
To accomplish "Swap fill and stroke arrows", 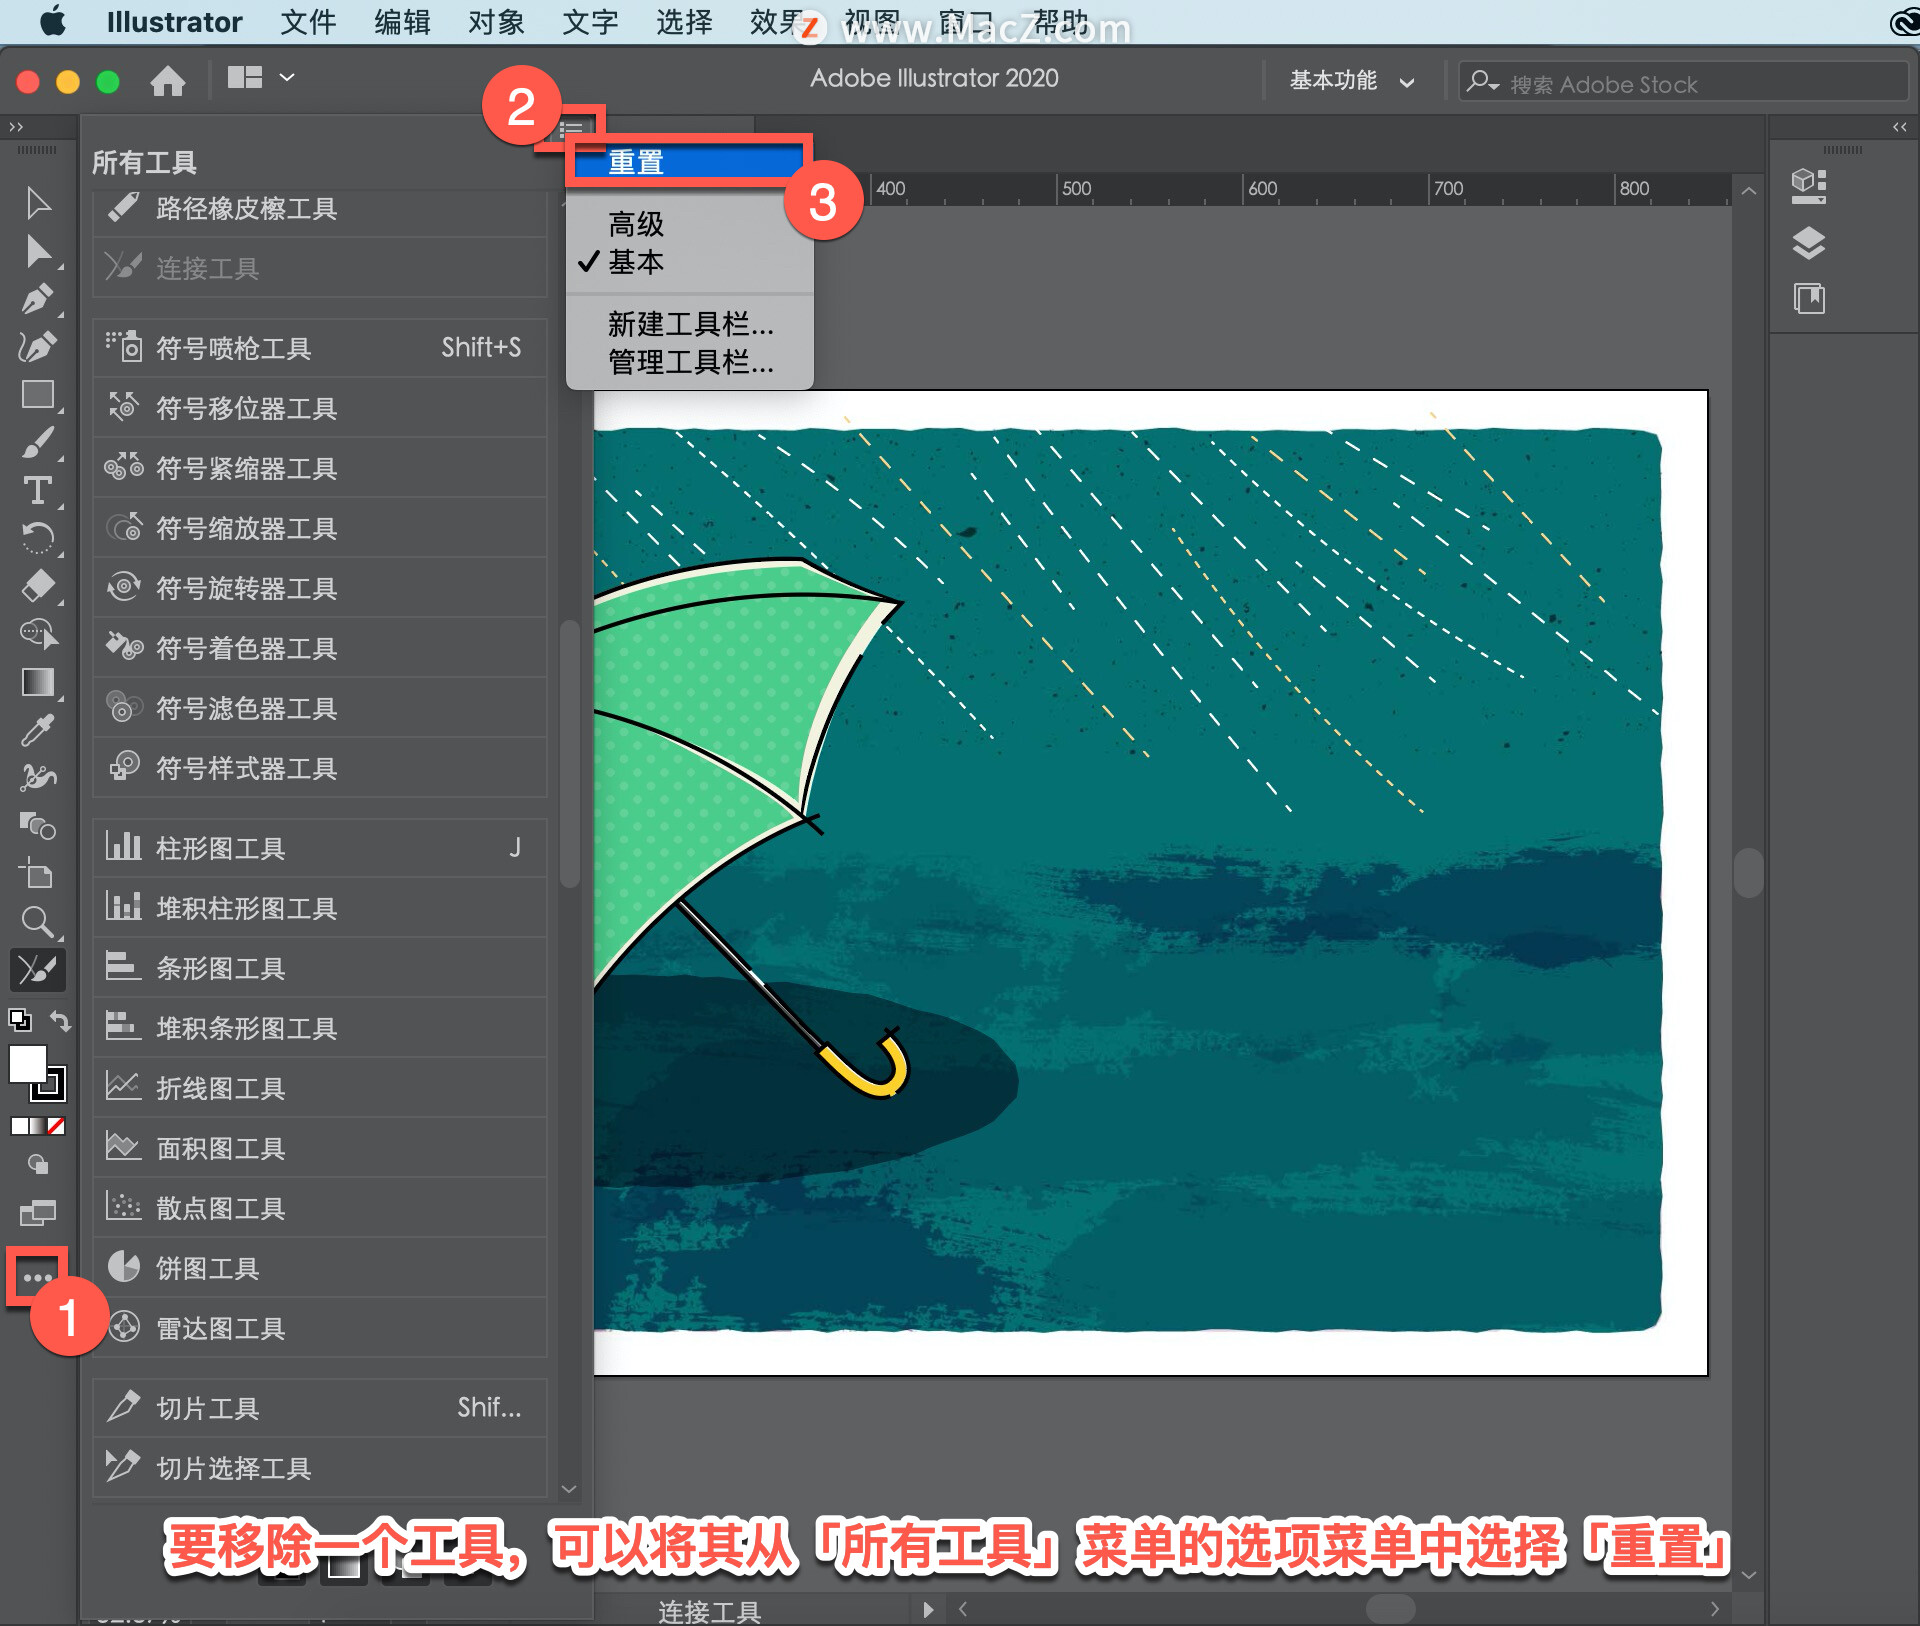I will click(x=60, y=1021).
